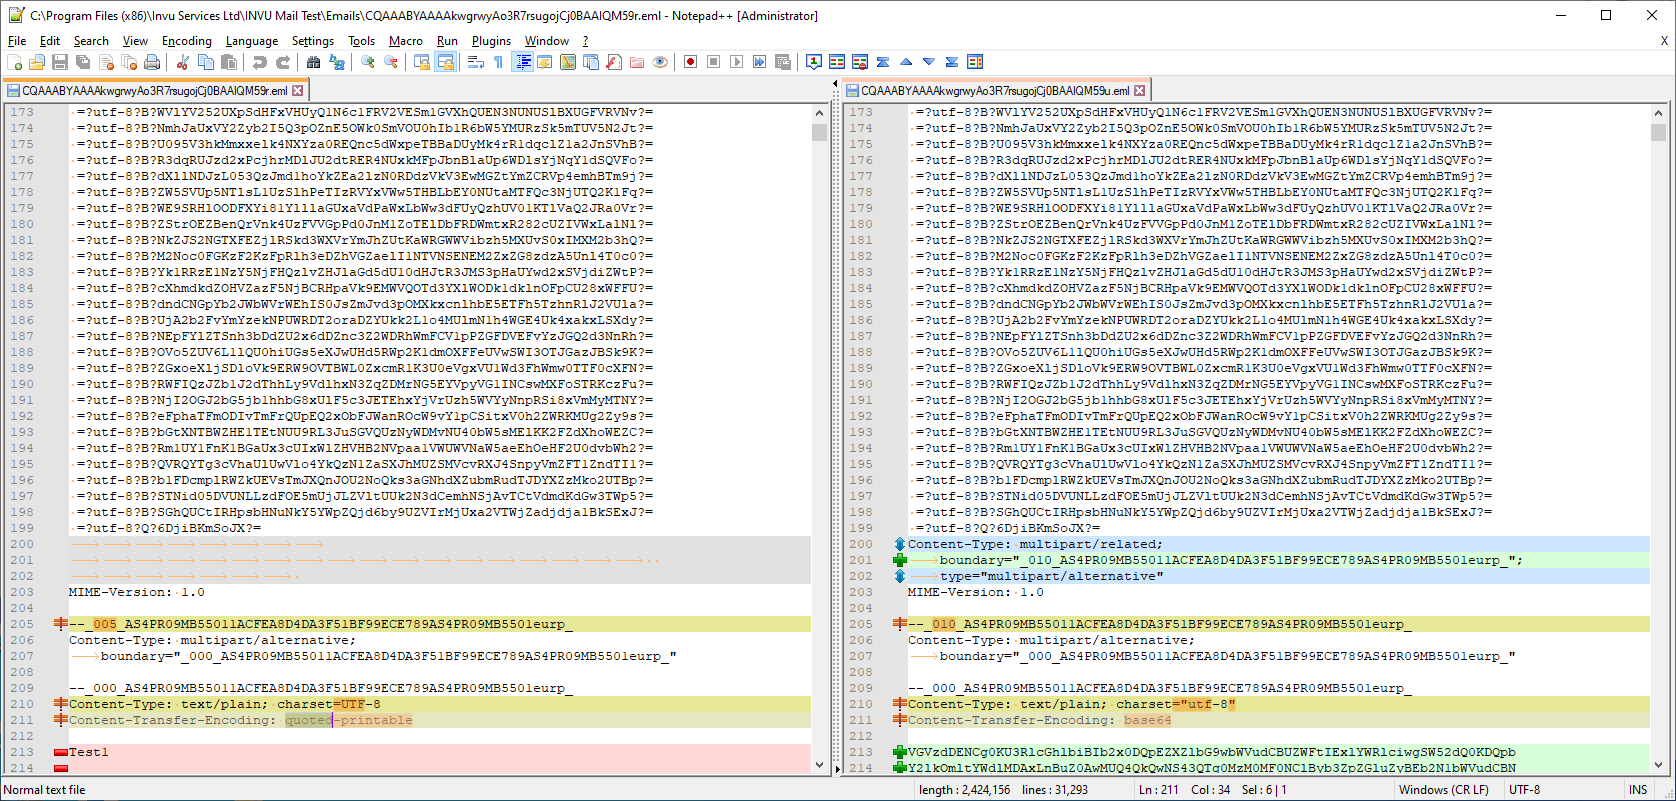Open the Replace dialog icon
1676x801 pixels.
click(337, 62)
